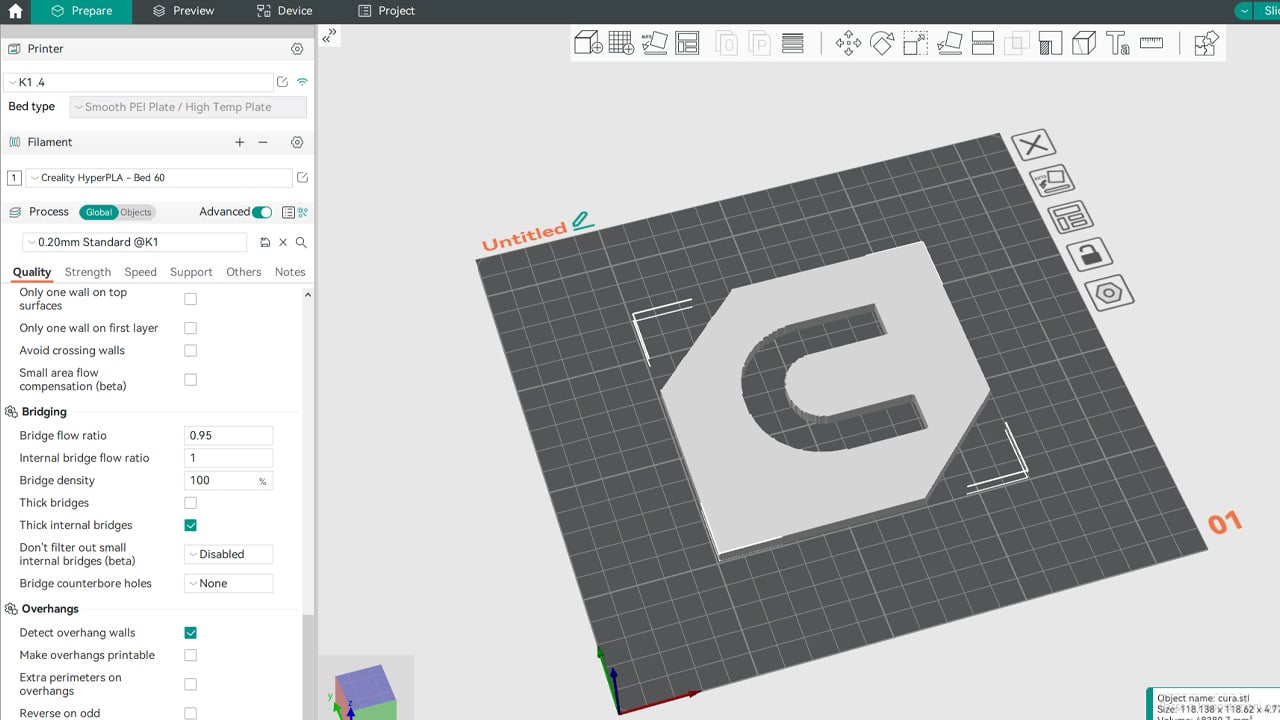
Task: Enable Avoid crossing walls checkbox
Action: point(190,351)
